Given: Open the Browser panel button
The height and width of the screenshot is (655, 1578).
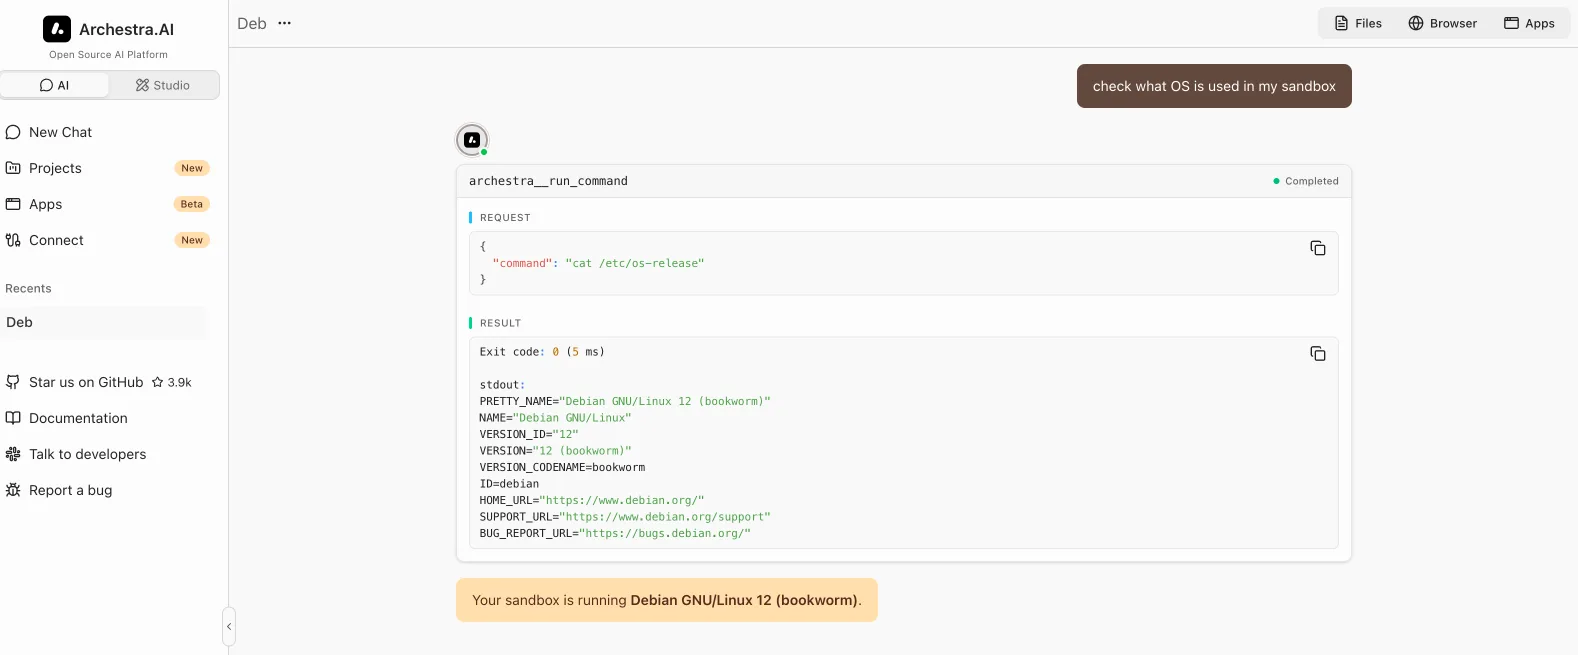Looking at the screenshot, I should tap(1442, 23).
